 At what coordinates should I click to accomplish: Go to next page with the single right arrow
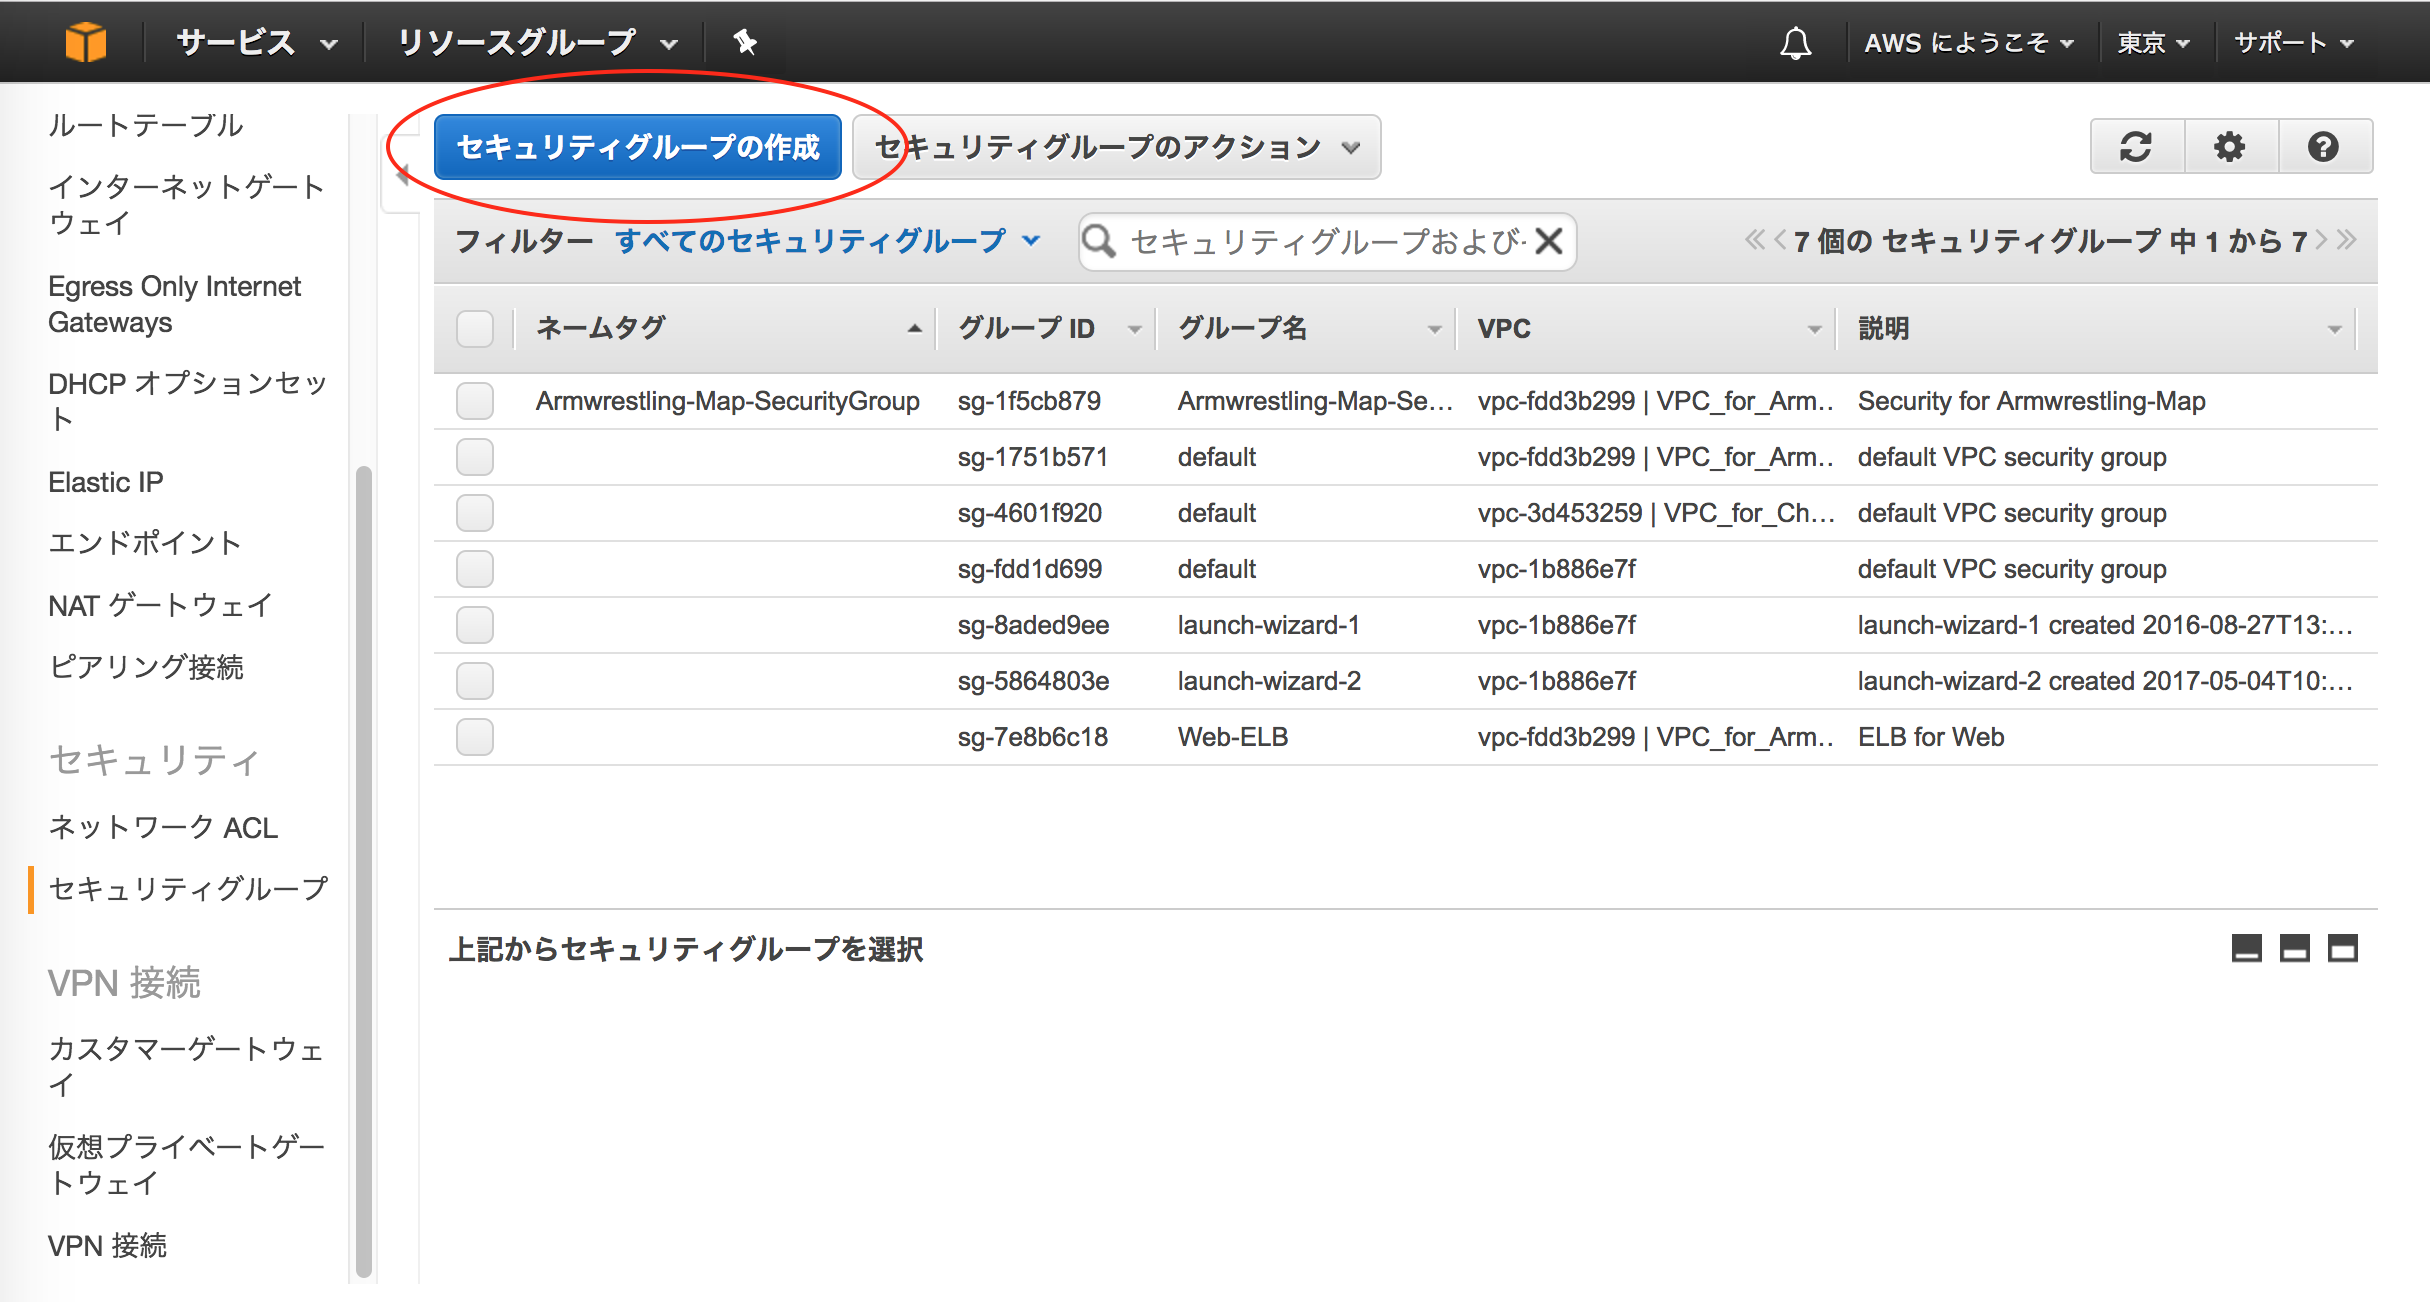[2321, 240]
